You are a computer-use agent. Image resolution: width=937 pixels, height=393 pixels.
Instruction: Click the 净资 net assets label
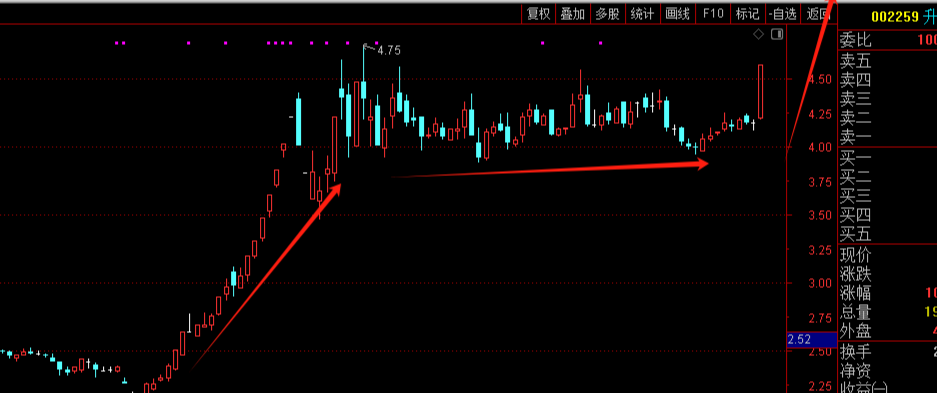coord(856,371)
